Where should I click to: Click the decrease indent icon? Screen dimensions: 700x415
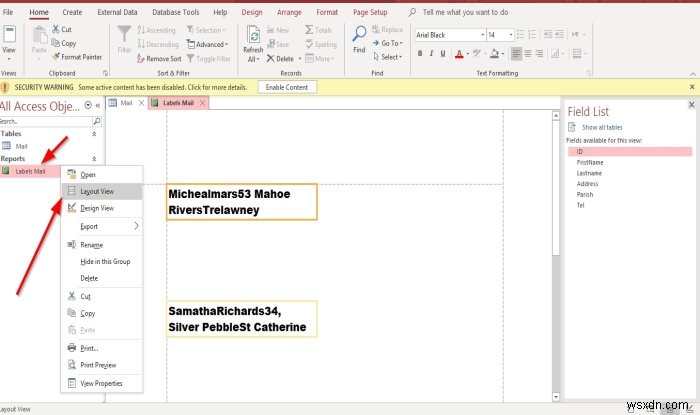click(x=548, y=34)
